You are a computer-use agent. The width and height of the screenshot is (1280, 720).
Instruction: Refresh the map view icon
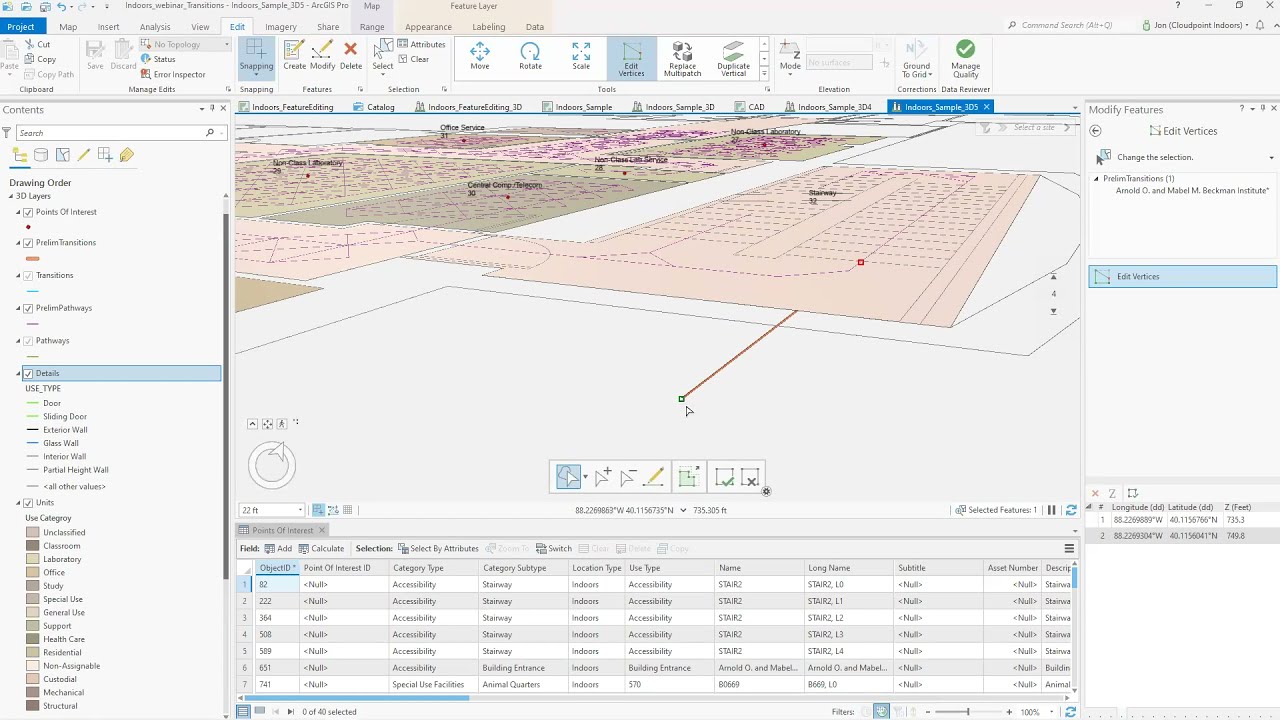1071,510
